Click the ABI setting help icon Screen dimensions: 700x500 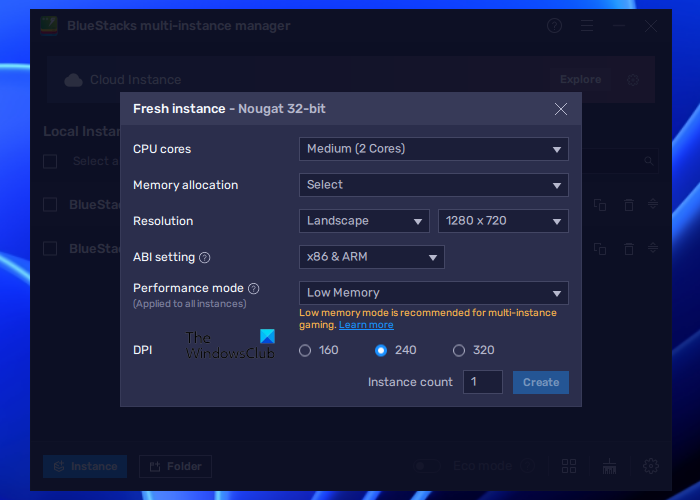click(204, 258)
